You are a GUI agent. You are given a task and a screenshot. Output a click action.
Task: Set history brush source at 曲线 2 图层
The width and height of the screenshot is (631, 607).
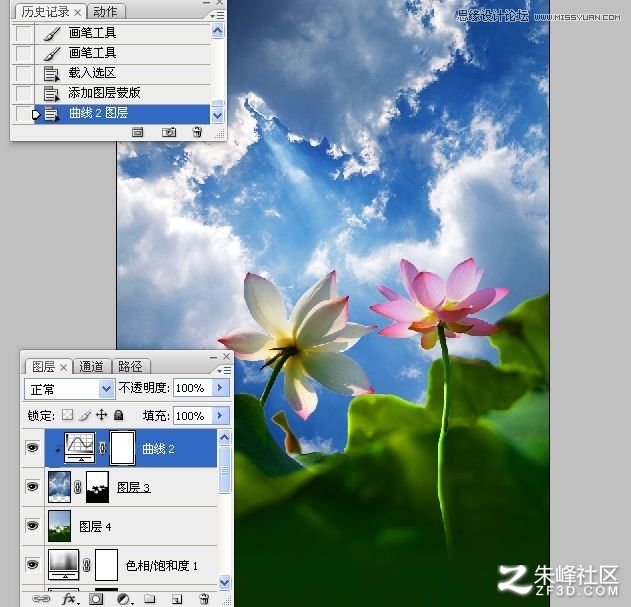(x=23, y=114)
